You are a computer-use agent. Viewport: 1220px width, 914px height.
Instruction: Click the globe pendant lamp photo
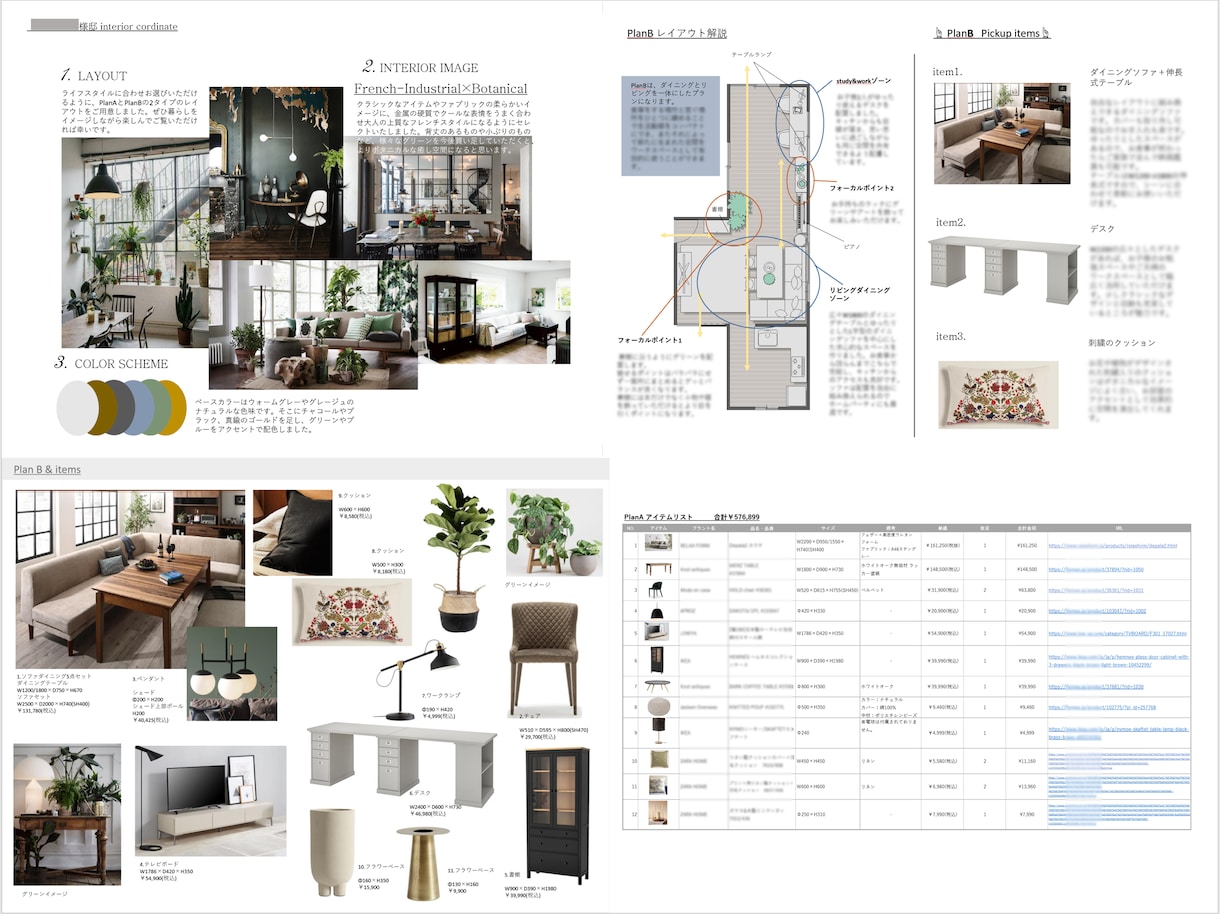(x=232, y=673)
